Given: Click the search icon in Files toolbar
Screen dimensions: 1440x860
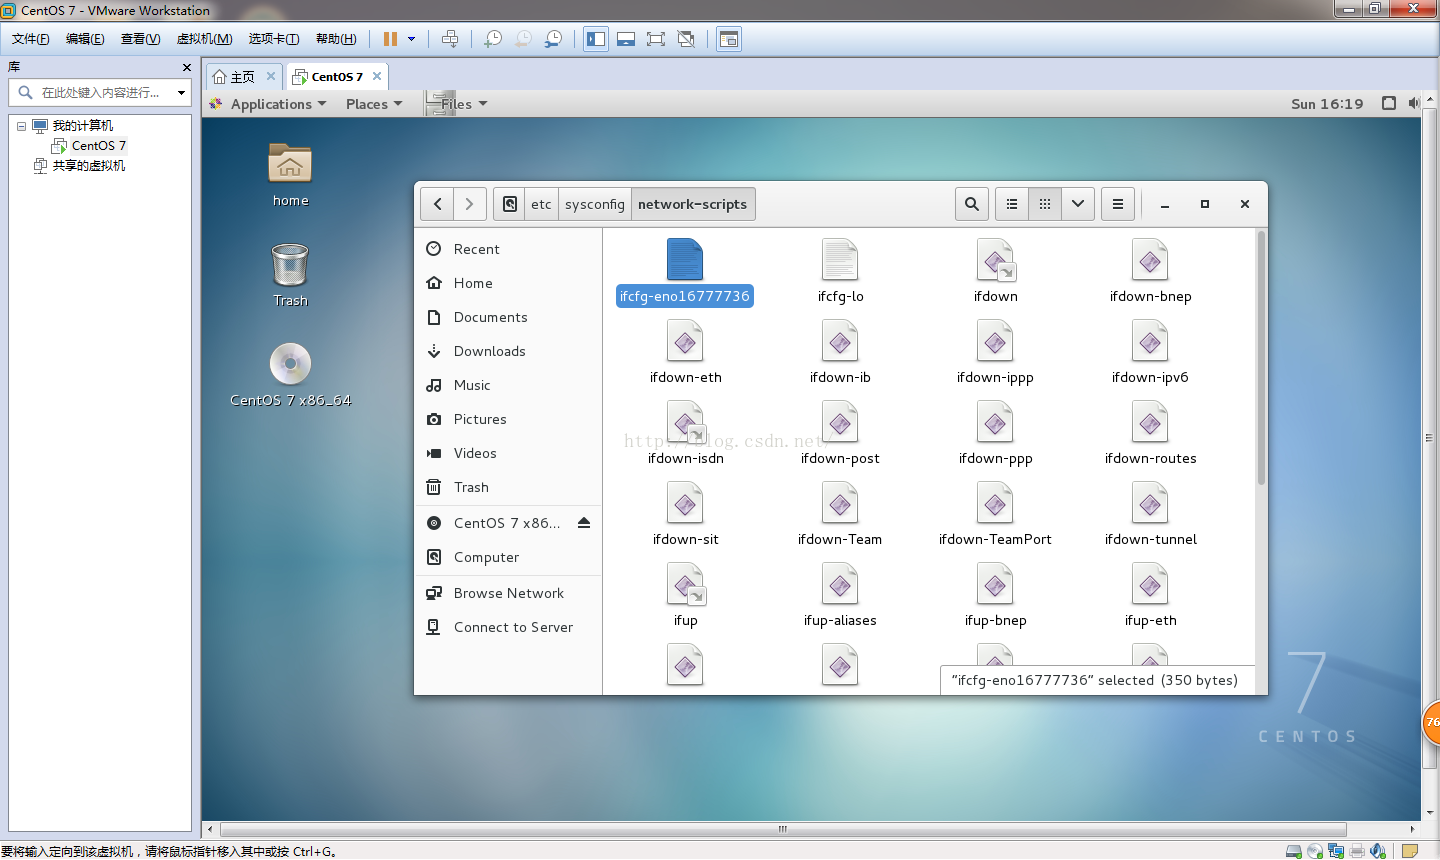Looking at the screenshot, I should [971, 204].
